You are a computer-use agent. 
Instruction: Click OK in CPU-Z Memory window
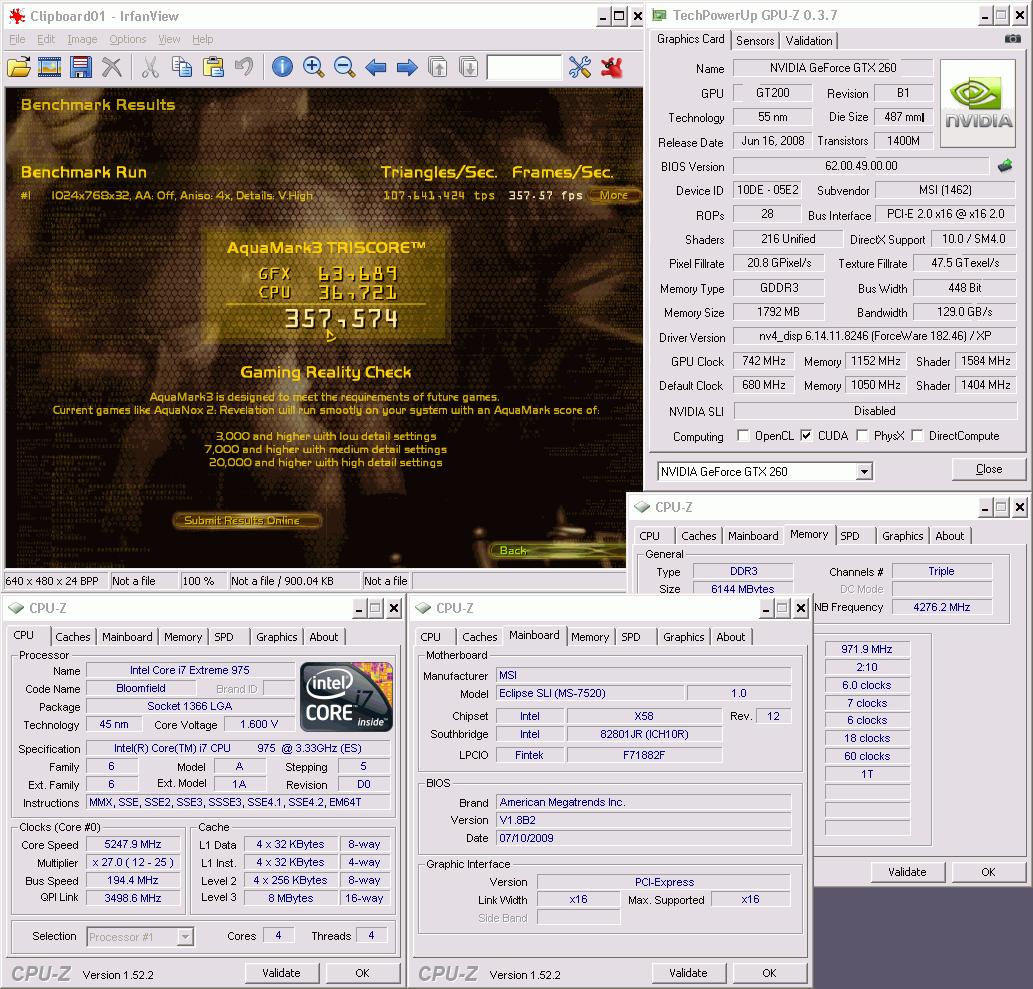tap(988, 872)
